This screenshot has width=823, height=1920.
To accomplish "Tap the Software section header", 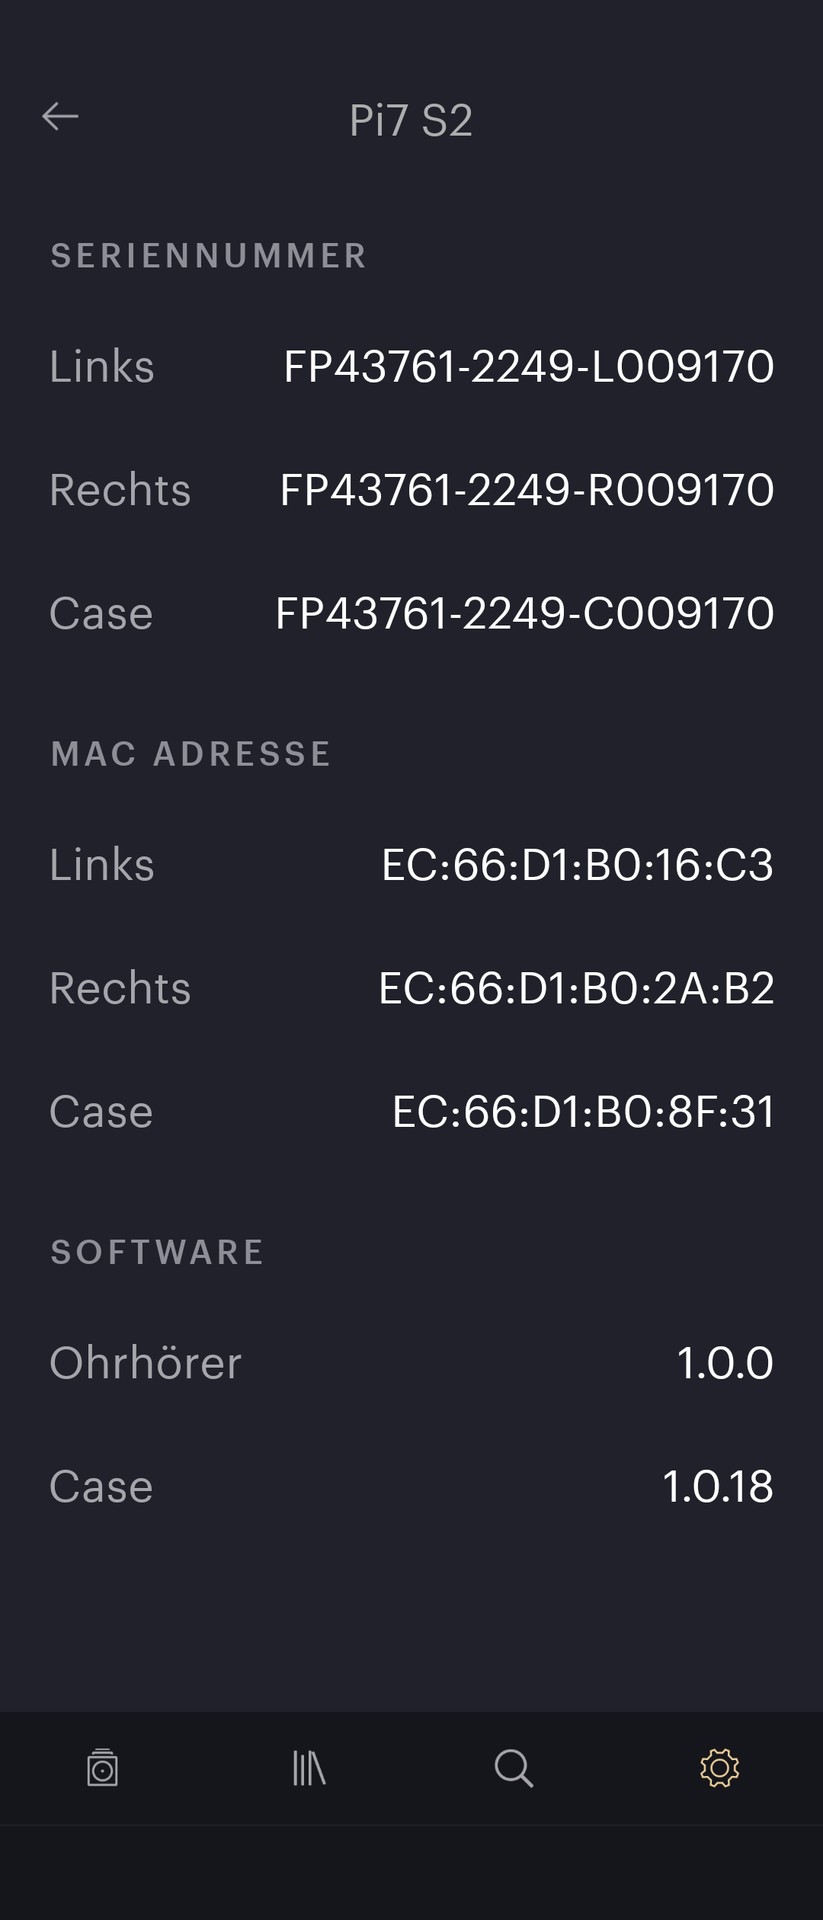I will coord(158,1252).
